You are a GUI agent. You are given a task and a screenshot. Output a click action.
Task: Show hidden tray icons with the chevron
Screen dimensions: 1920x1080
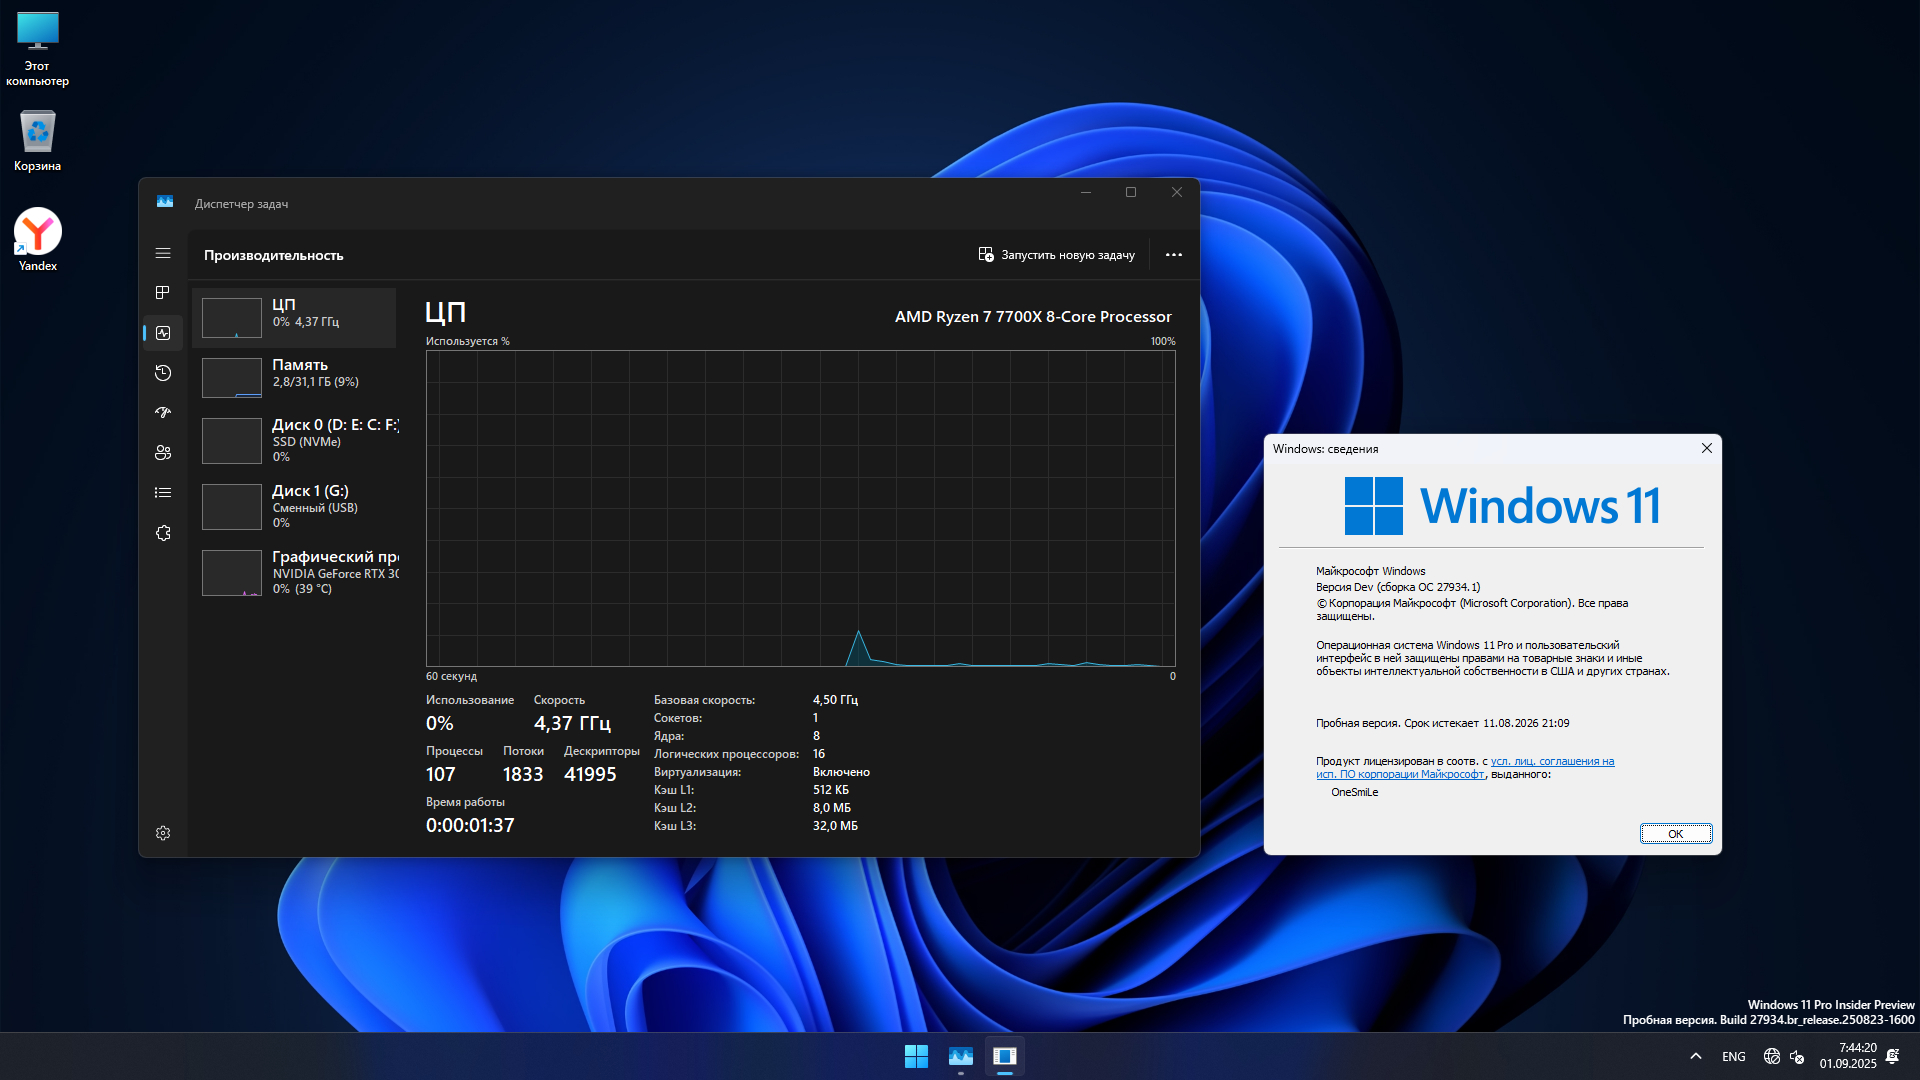pos(1695,1056)
